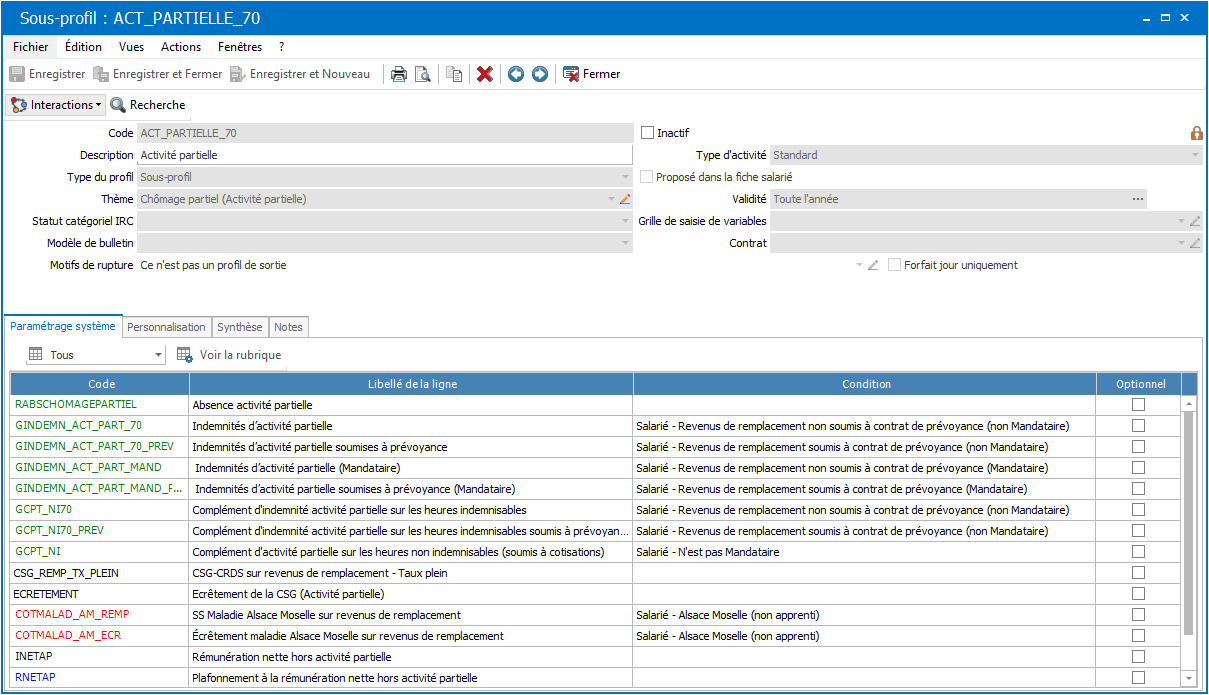Check Optionnel for GCPT_NI70 row
Viewport: 1209px width, 695px height.
coord(1138,510)
